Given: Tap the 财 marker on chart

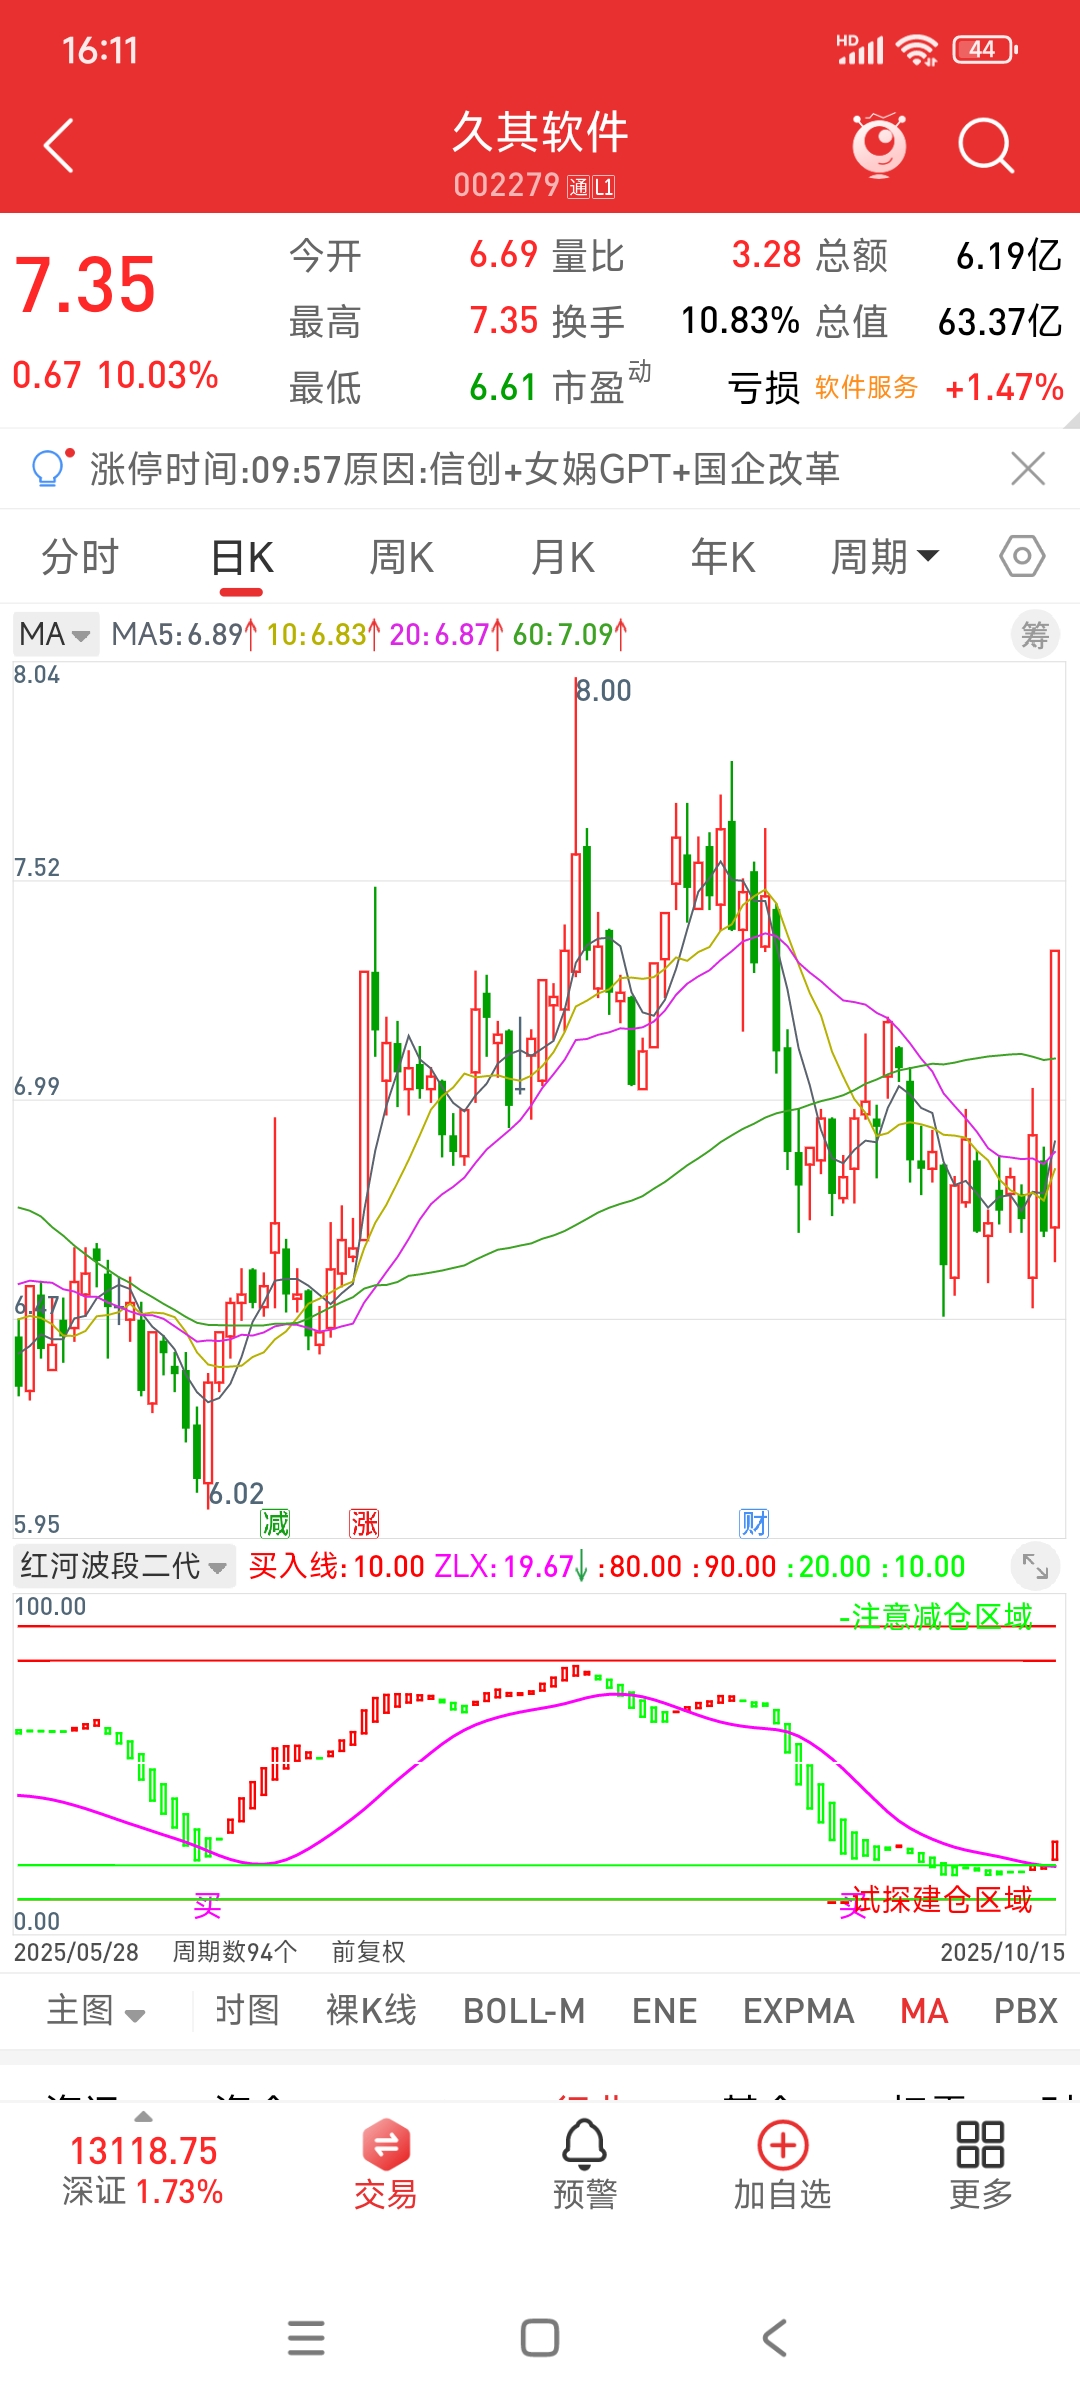Looking at the screenshot, I should point(754,1523).
